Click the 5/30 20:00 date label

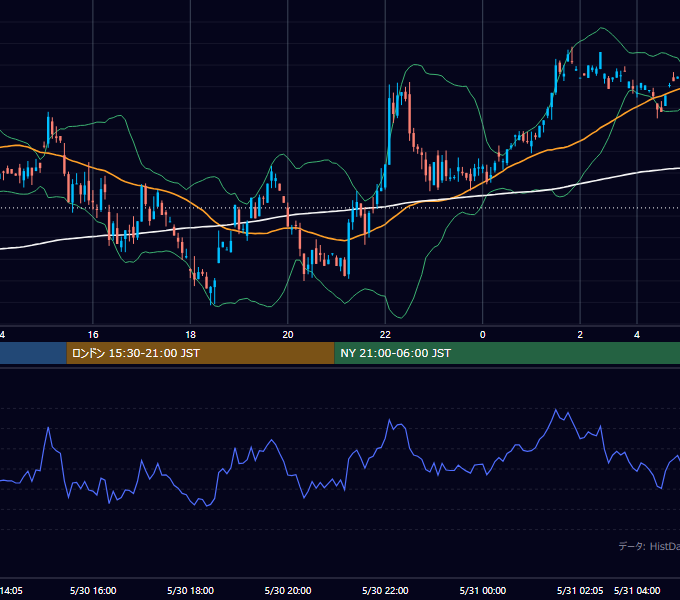point(288,590)
